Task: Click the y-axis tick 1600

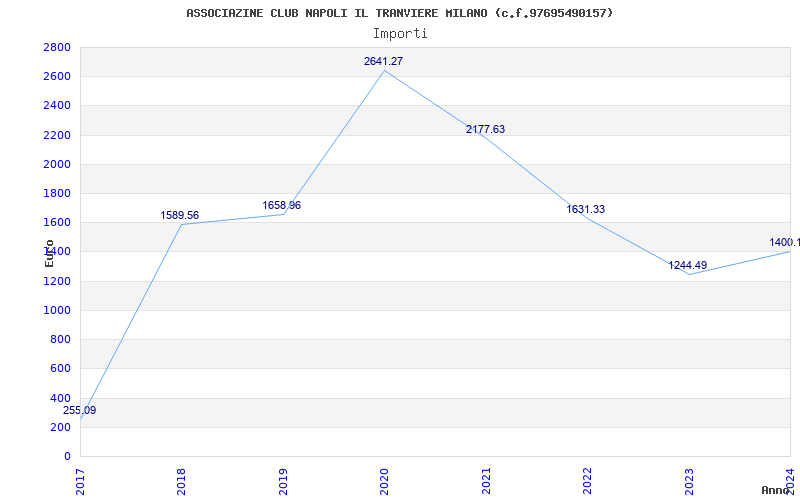Action: point(57,222)
